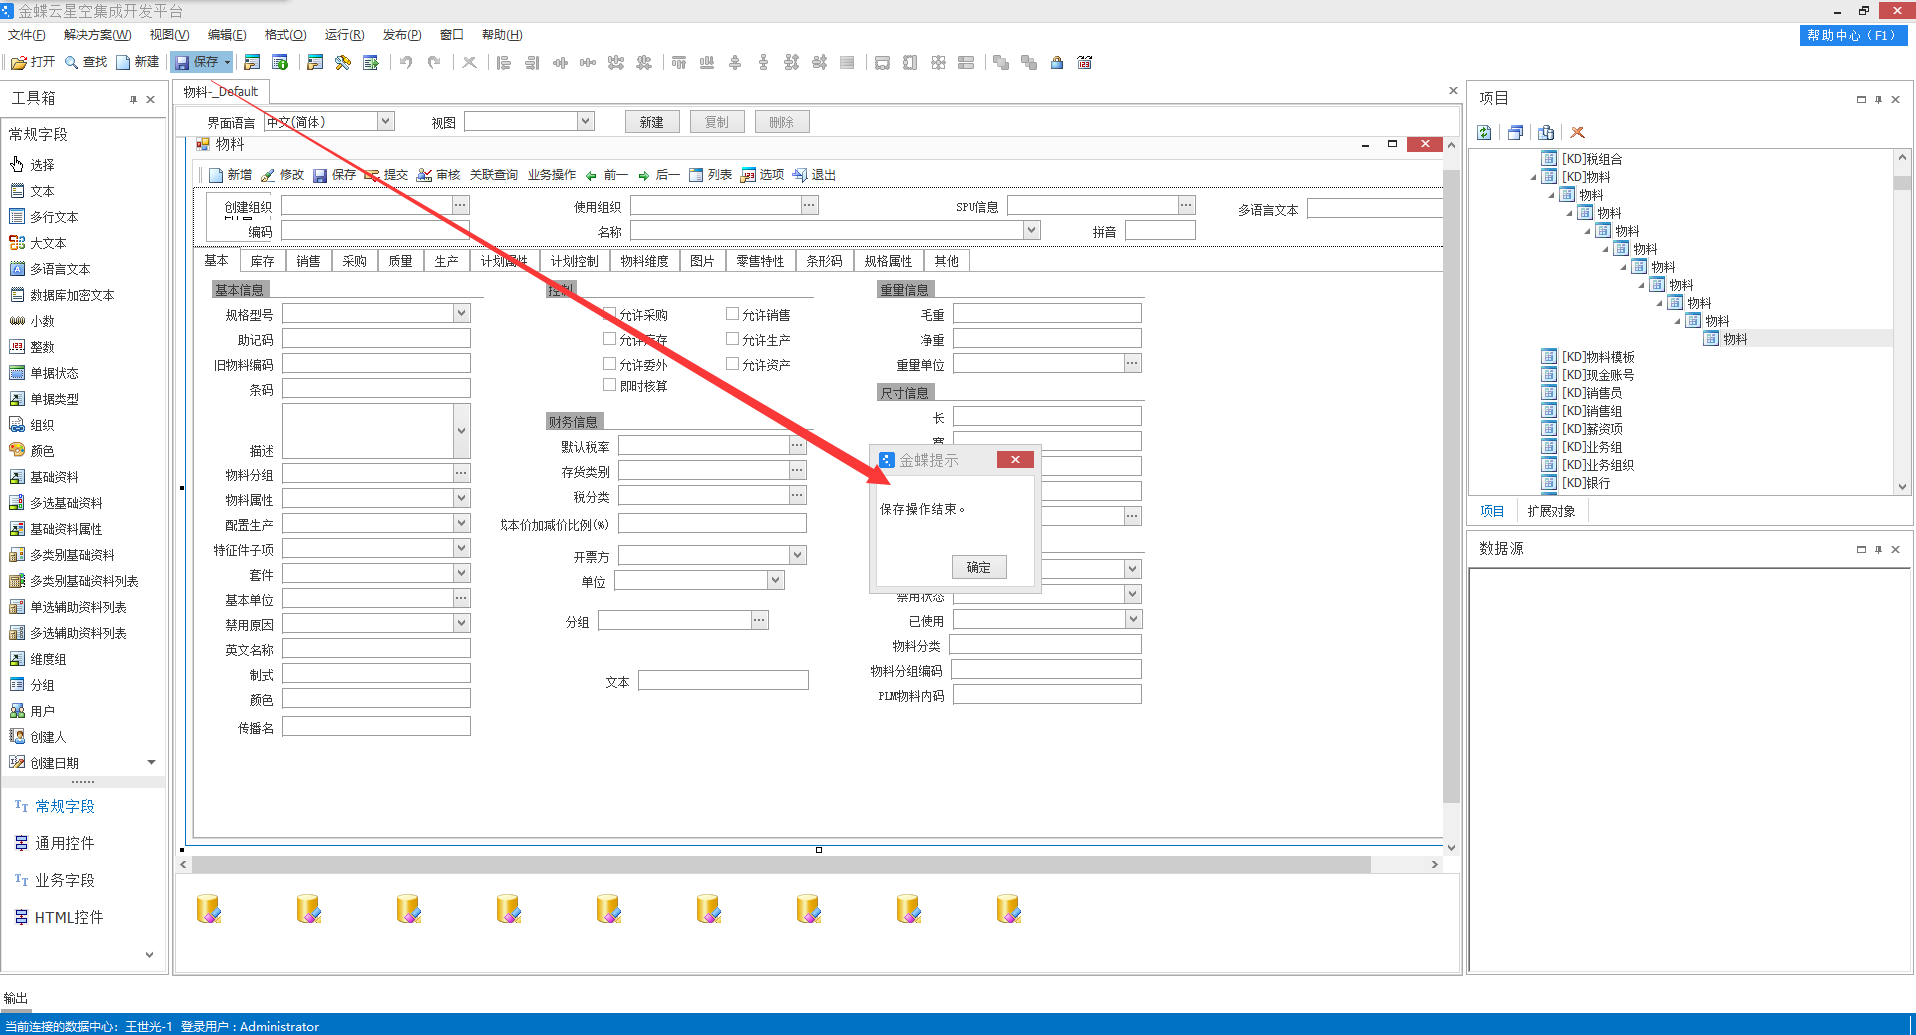Click the grey X delete icon in the top toolbar

[469, 62]
